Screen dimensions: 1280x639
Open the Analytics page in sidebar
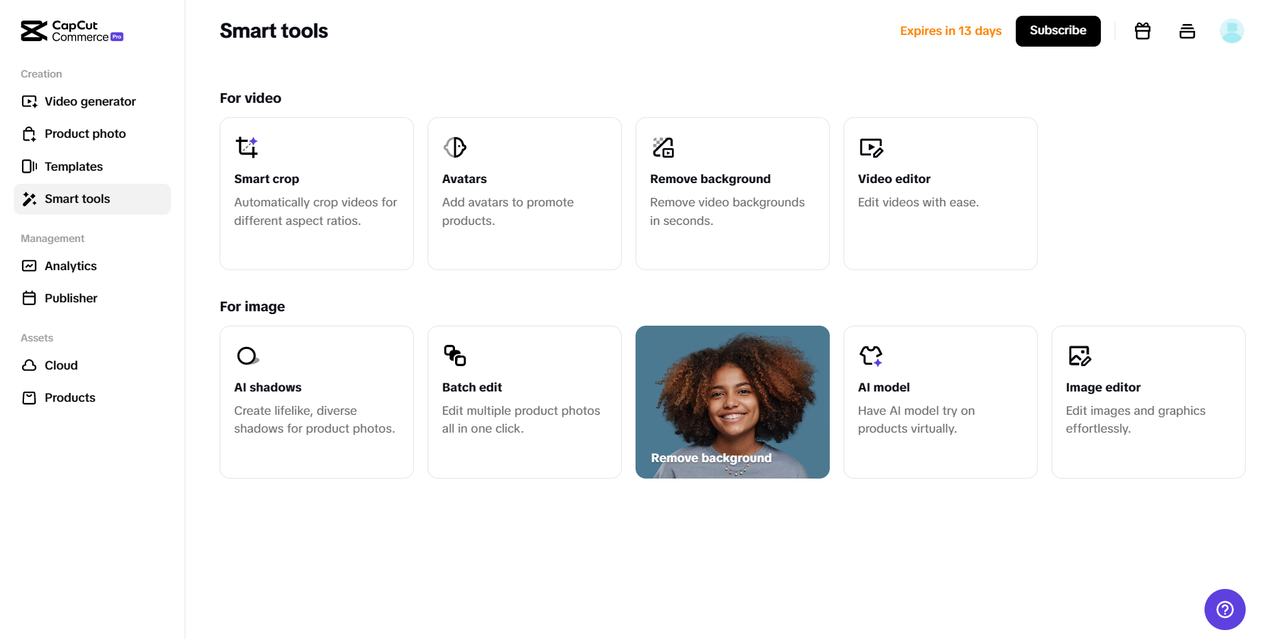pyautogui.click(x=71, y=266)
